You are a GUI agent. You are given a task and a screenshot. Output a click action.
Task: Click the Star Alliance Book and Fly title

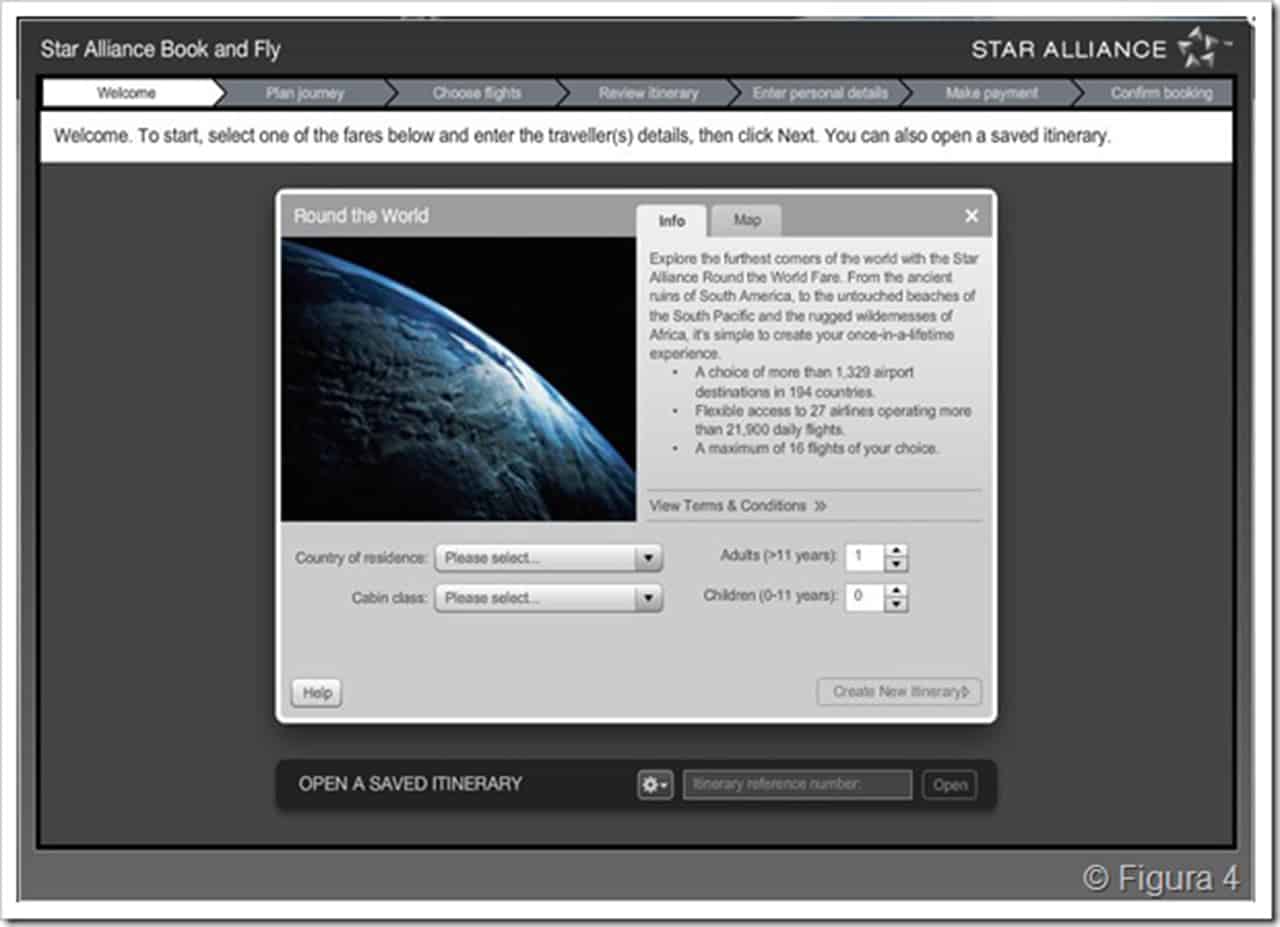click(x=161, y=49)
